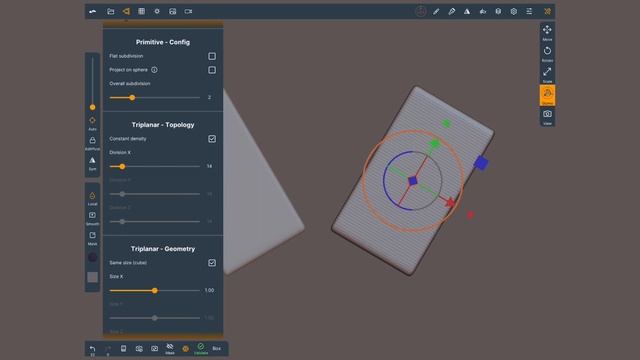The height and width of the screenshot is (360, 640).
Task: Open the Files folder menu
Action: pos(111,11)
